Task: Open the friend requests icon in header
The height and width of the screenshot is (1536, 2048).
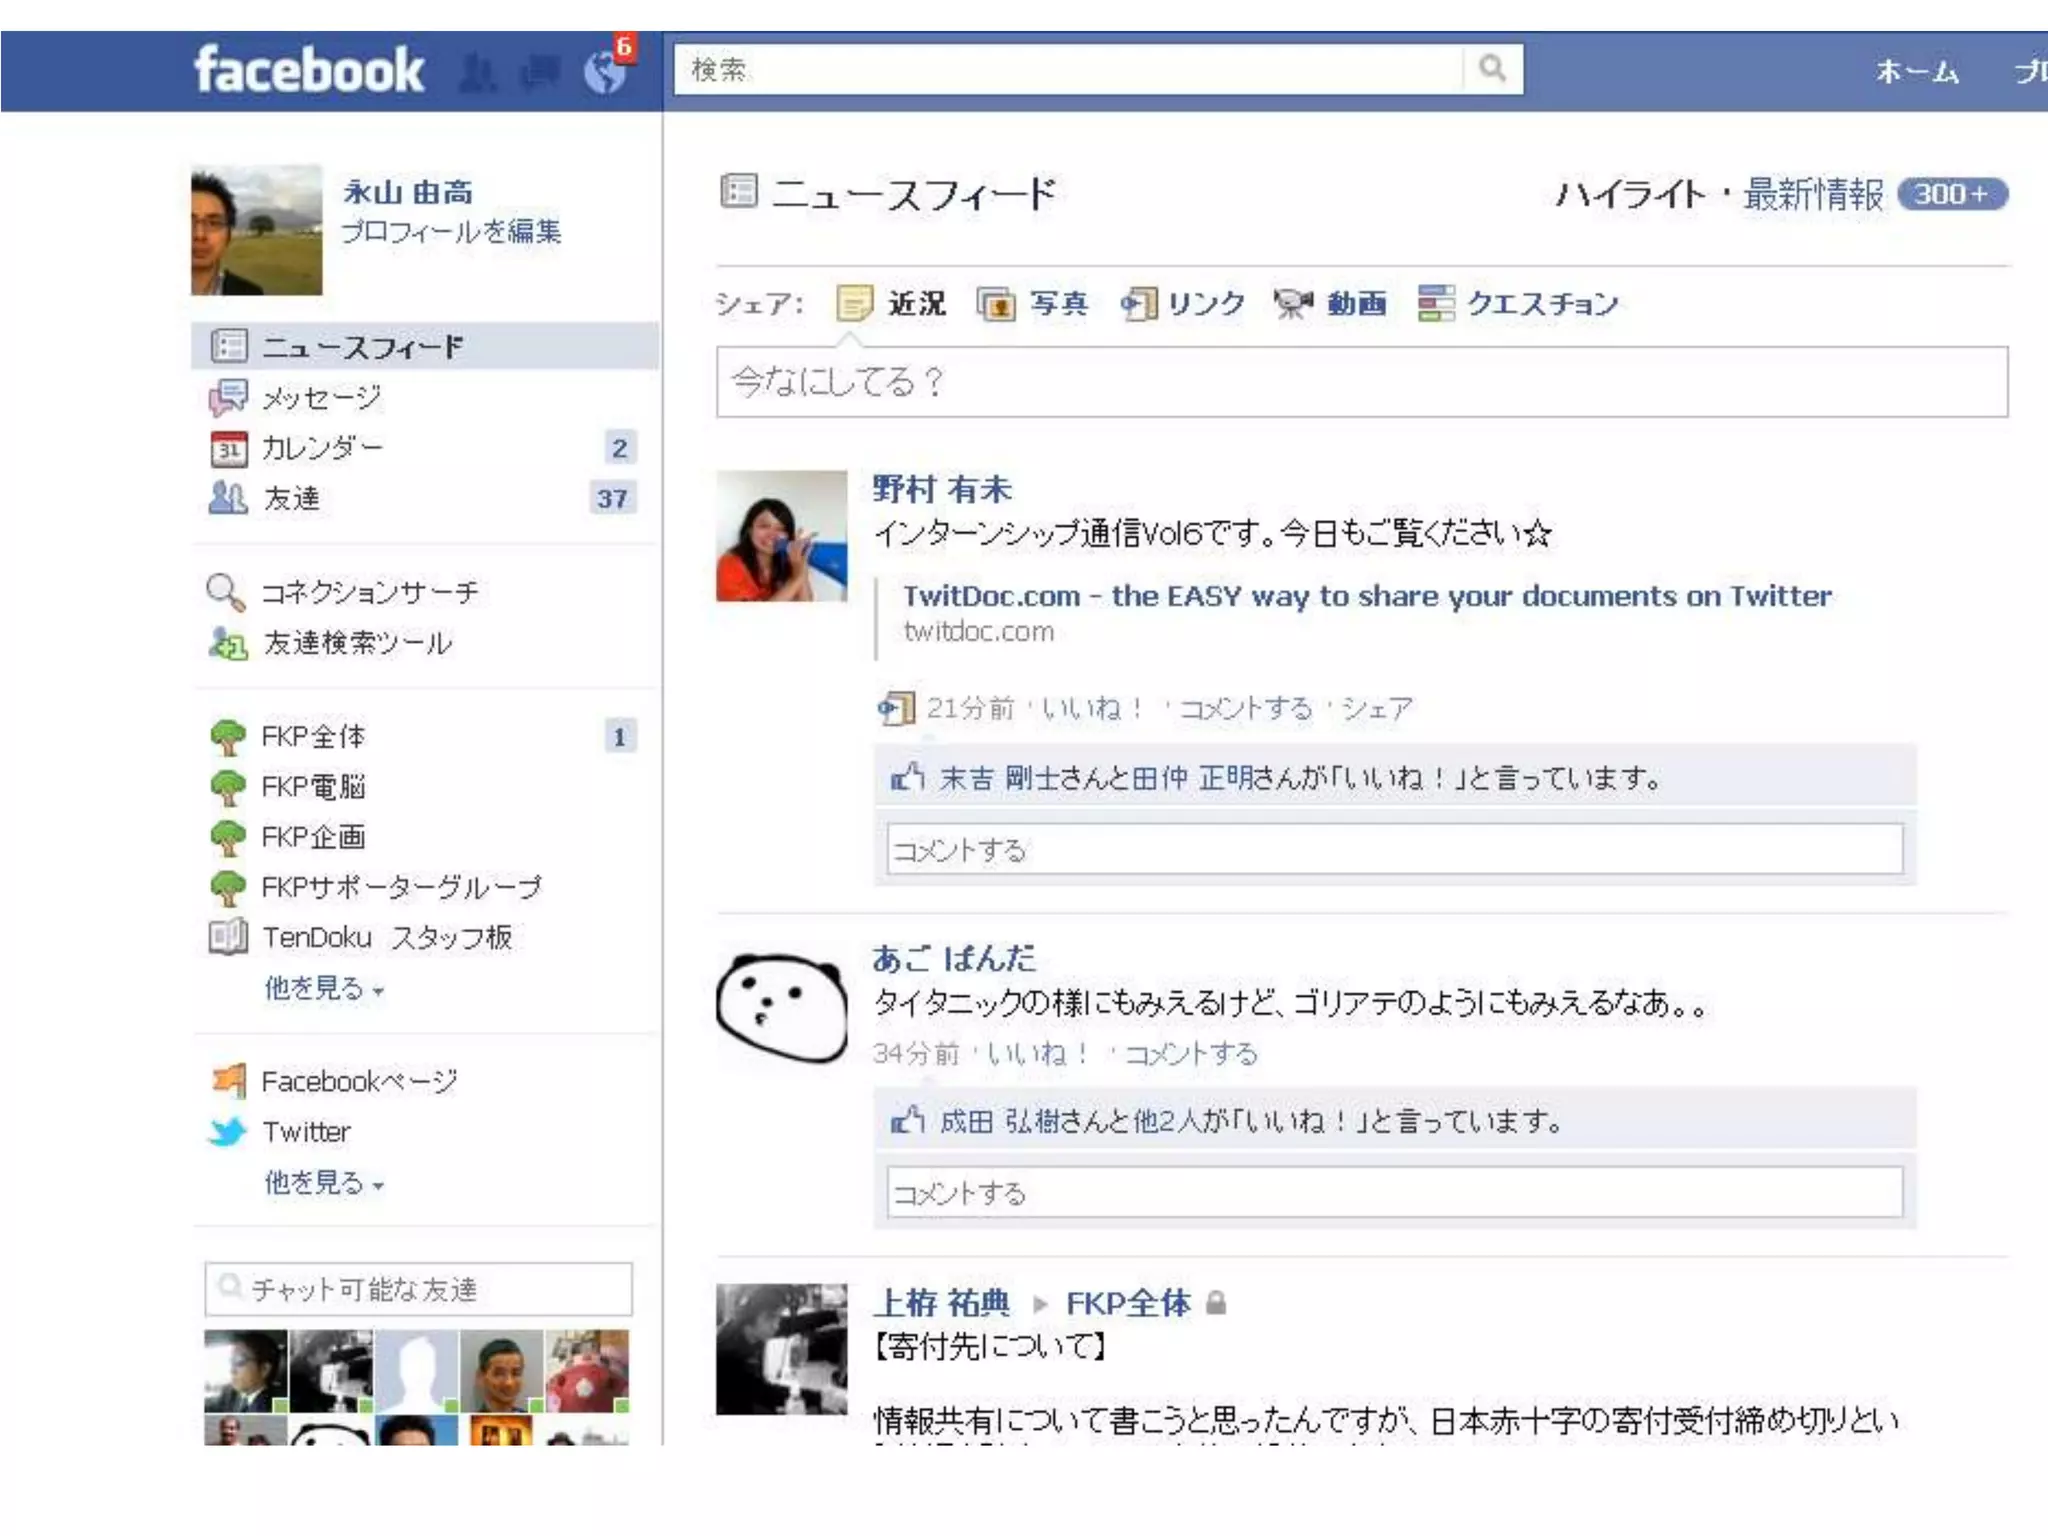Action: 478,72
